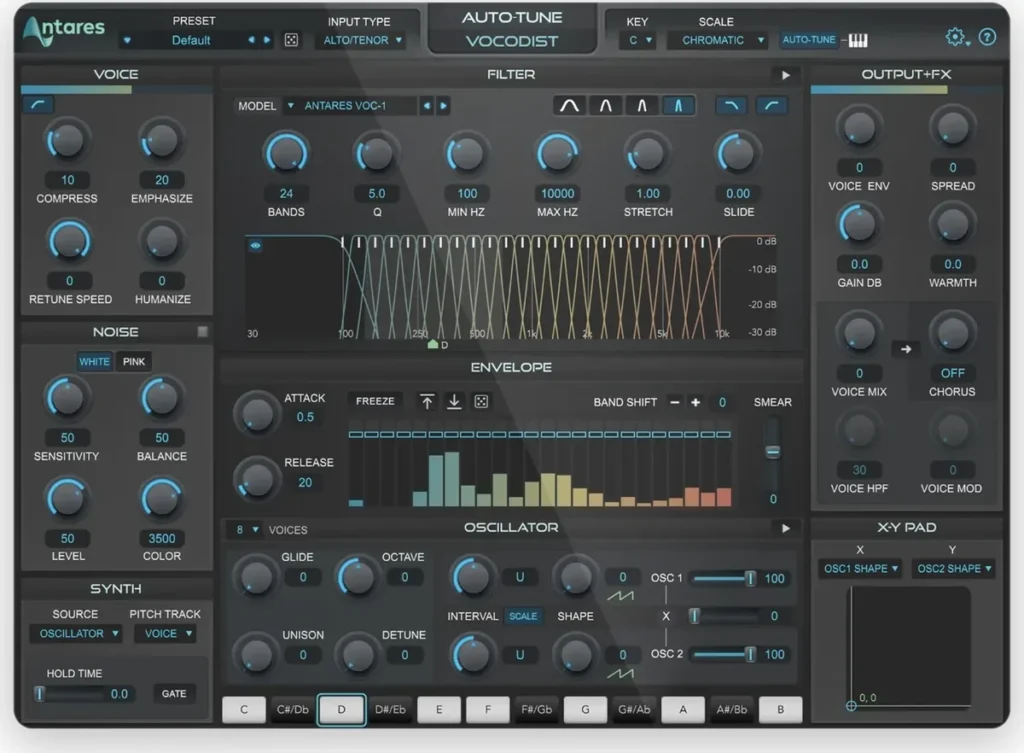The width and height of the screenshot is (1024, 753).
Task: Open the ALTO/TENOR input type dropdown
Action: (x=362, y=40)
